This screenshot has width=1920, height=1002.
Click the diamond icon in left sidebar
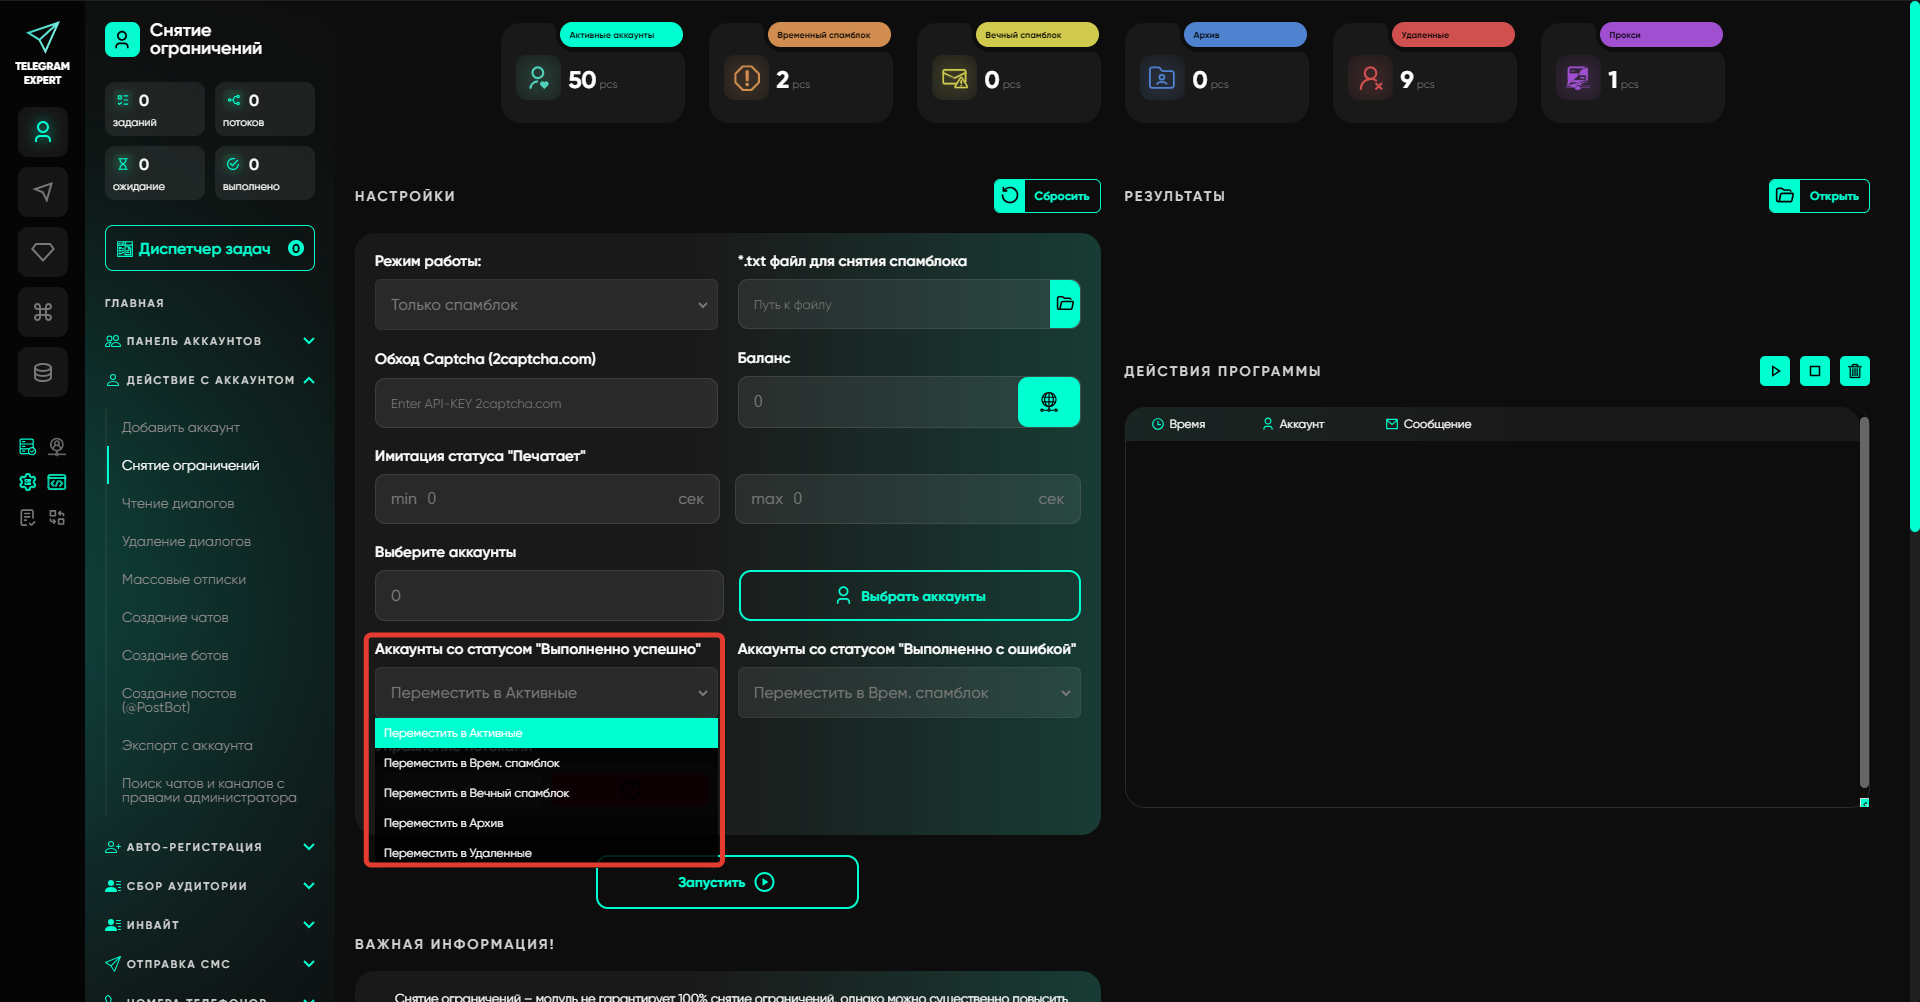43,252
